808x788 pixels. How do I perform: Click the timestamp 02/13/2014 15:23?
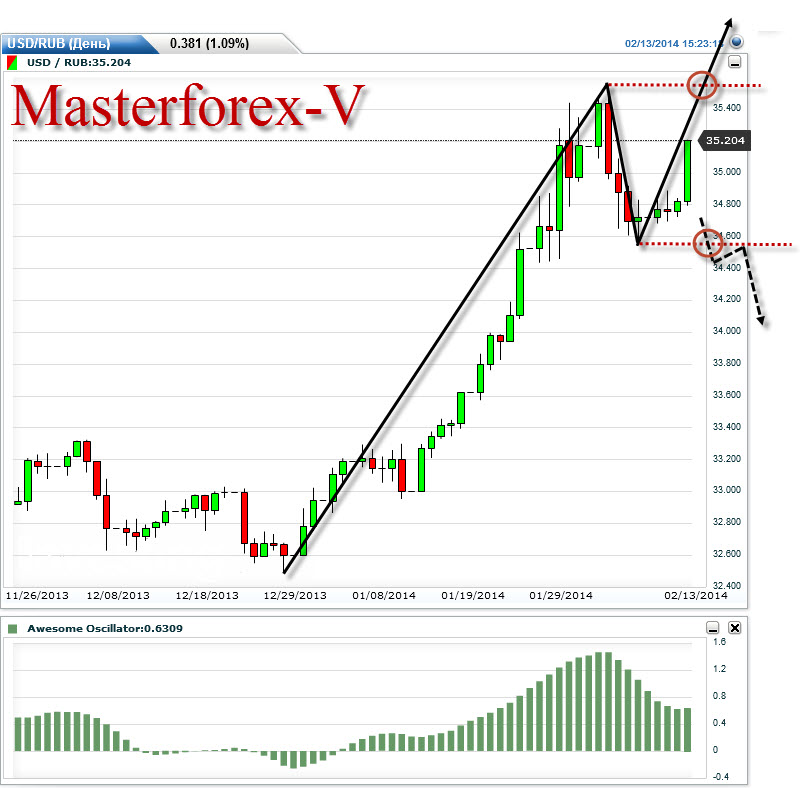click(674, 44)
